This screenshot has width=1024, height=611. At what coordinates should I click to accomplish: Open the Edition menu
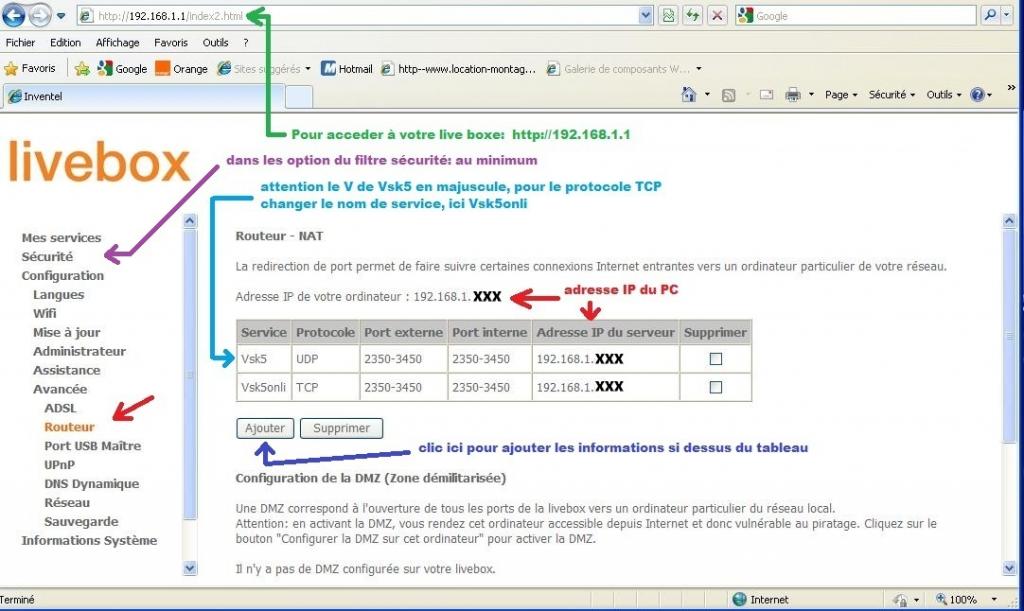pyautogui.click(x=65, y=42)
